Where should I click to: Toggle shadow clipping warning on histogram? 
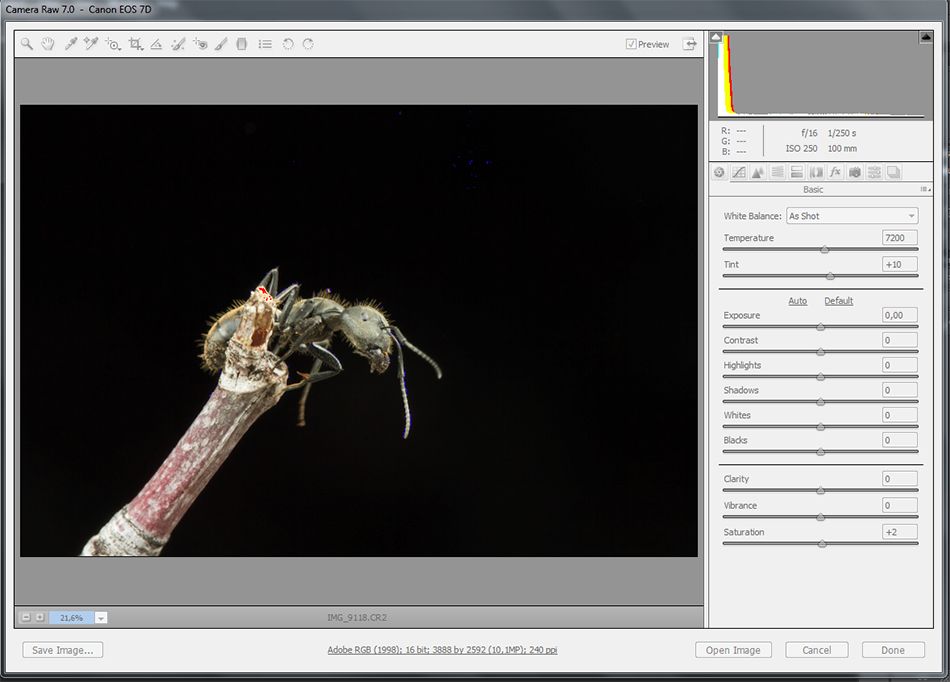click(716, 36)
